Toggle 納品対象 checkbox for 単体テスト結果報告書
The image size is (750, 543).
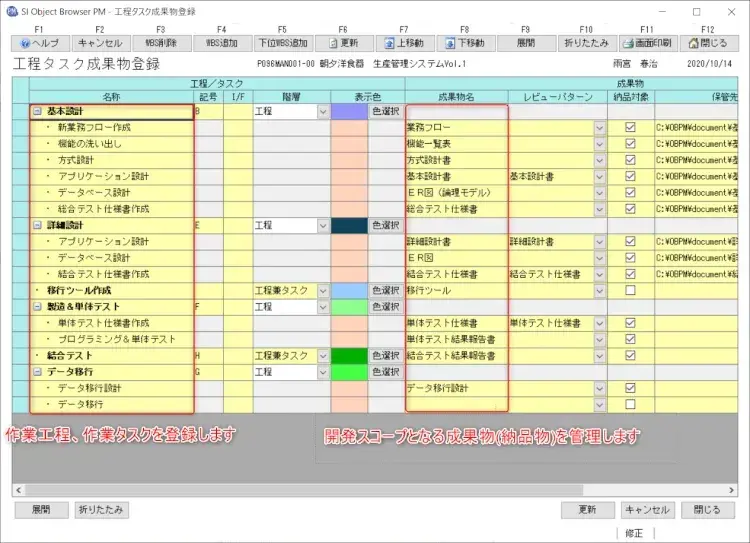tap(630, 339)
